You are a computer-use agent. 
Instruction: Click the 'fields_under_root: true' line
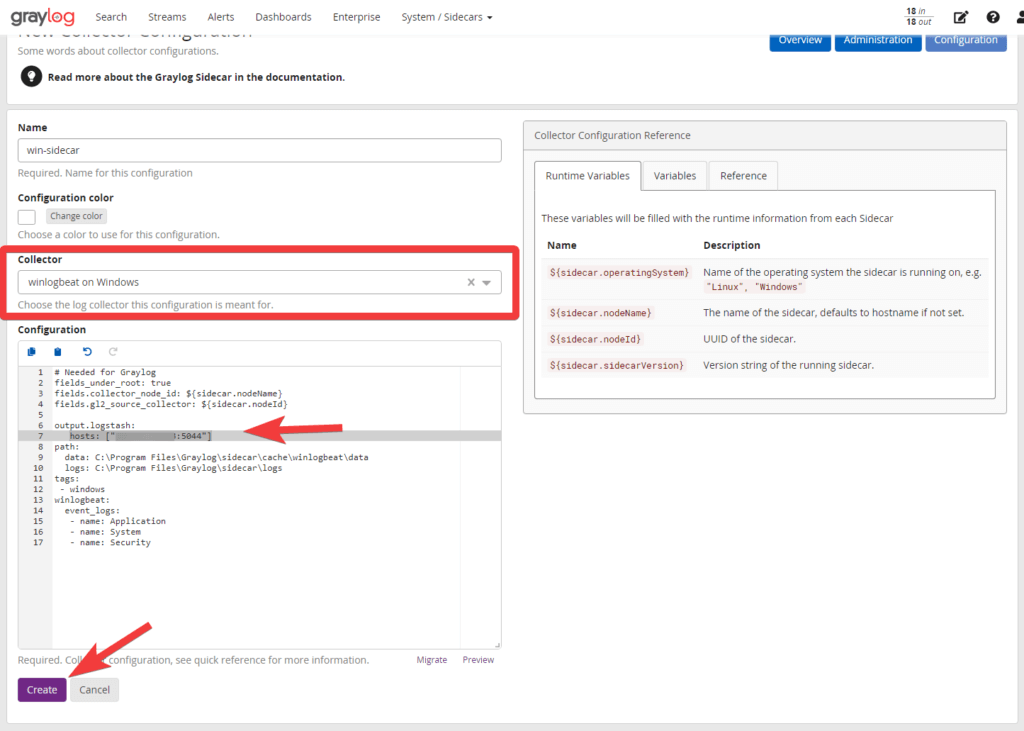112,383
